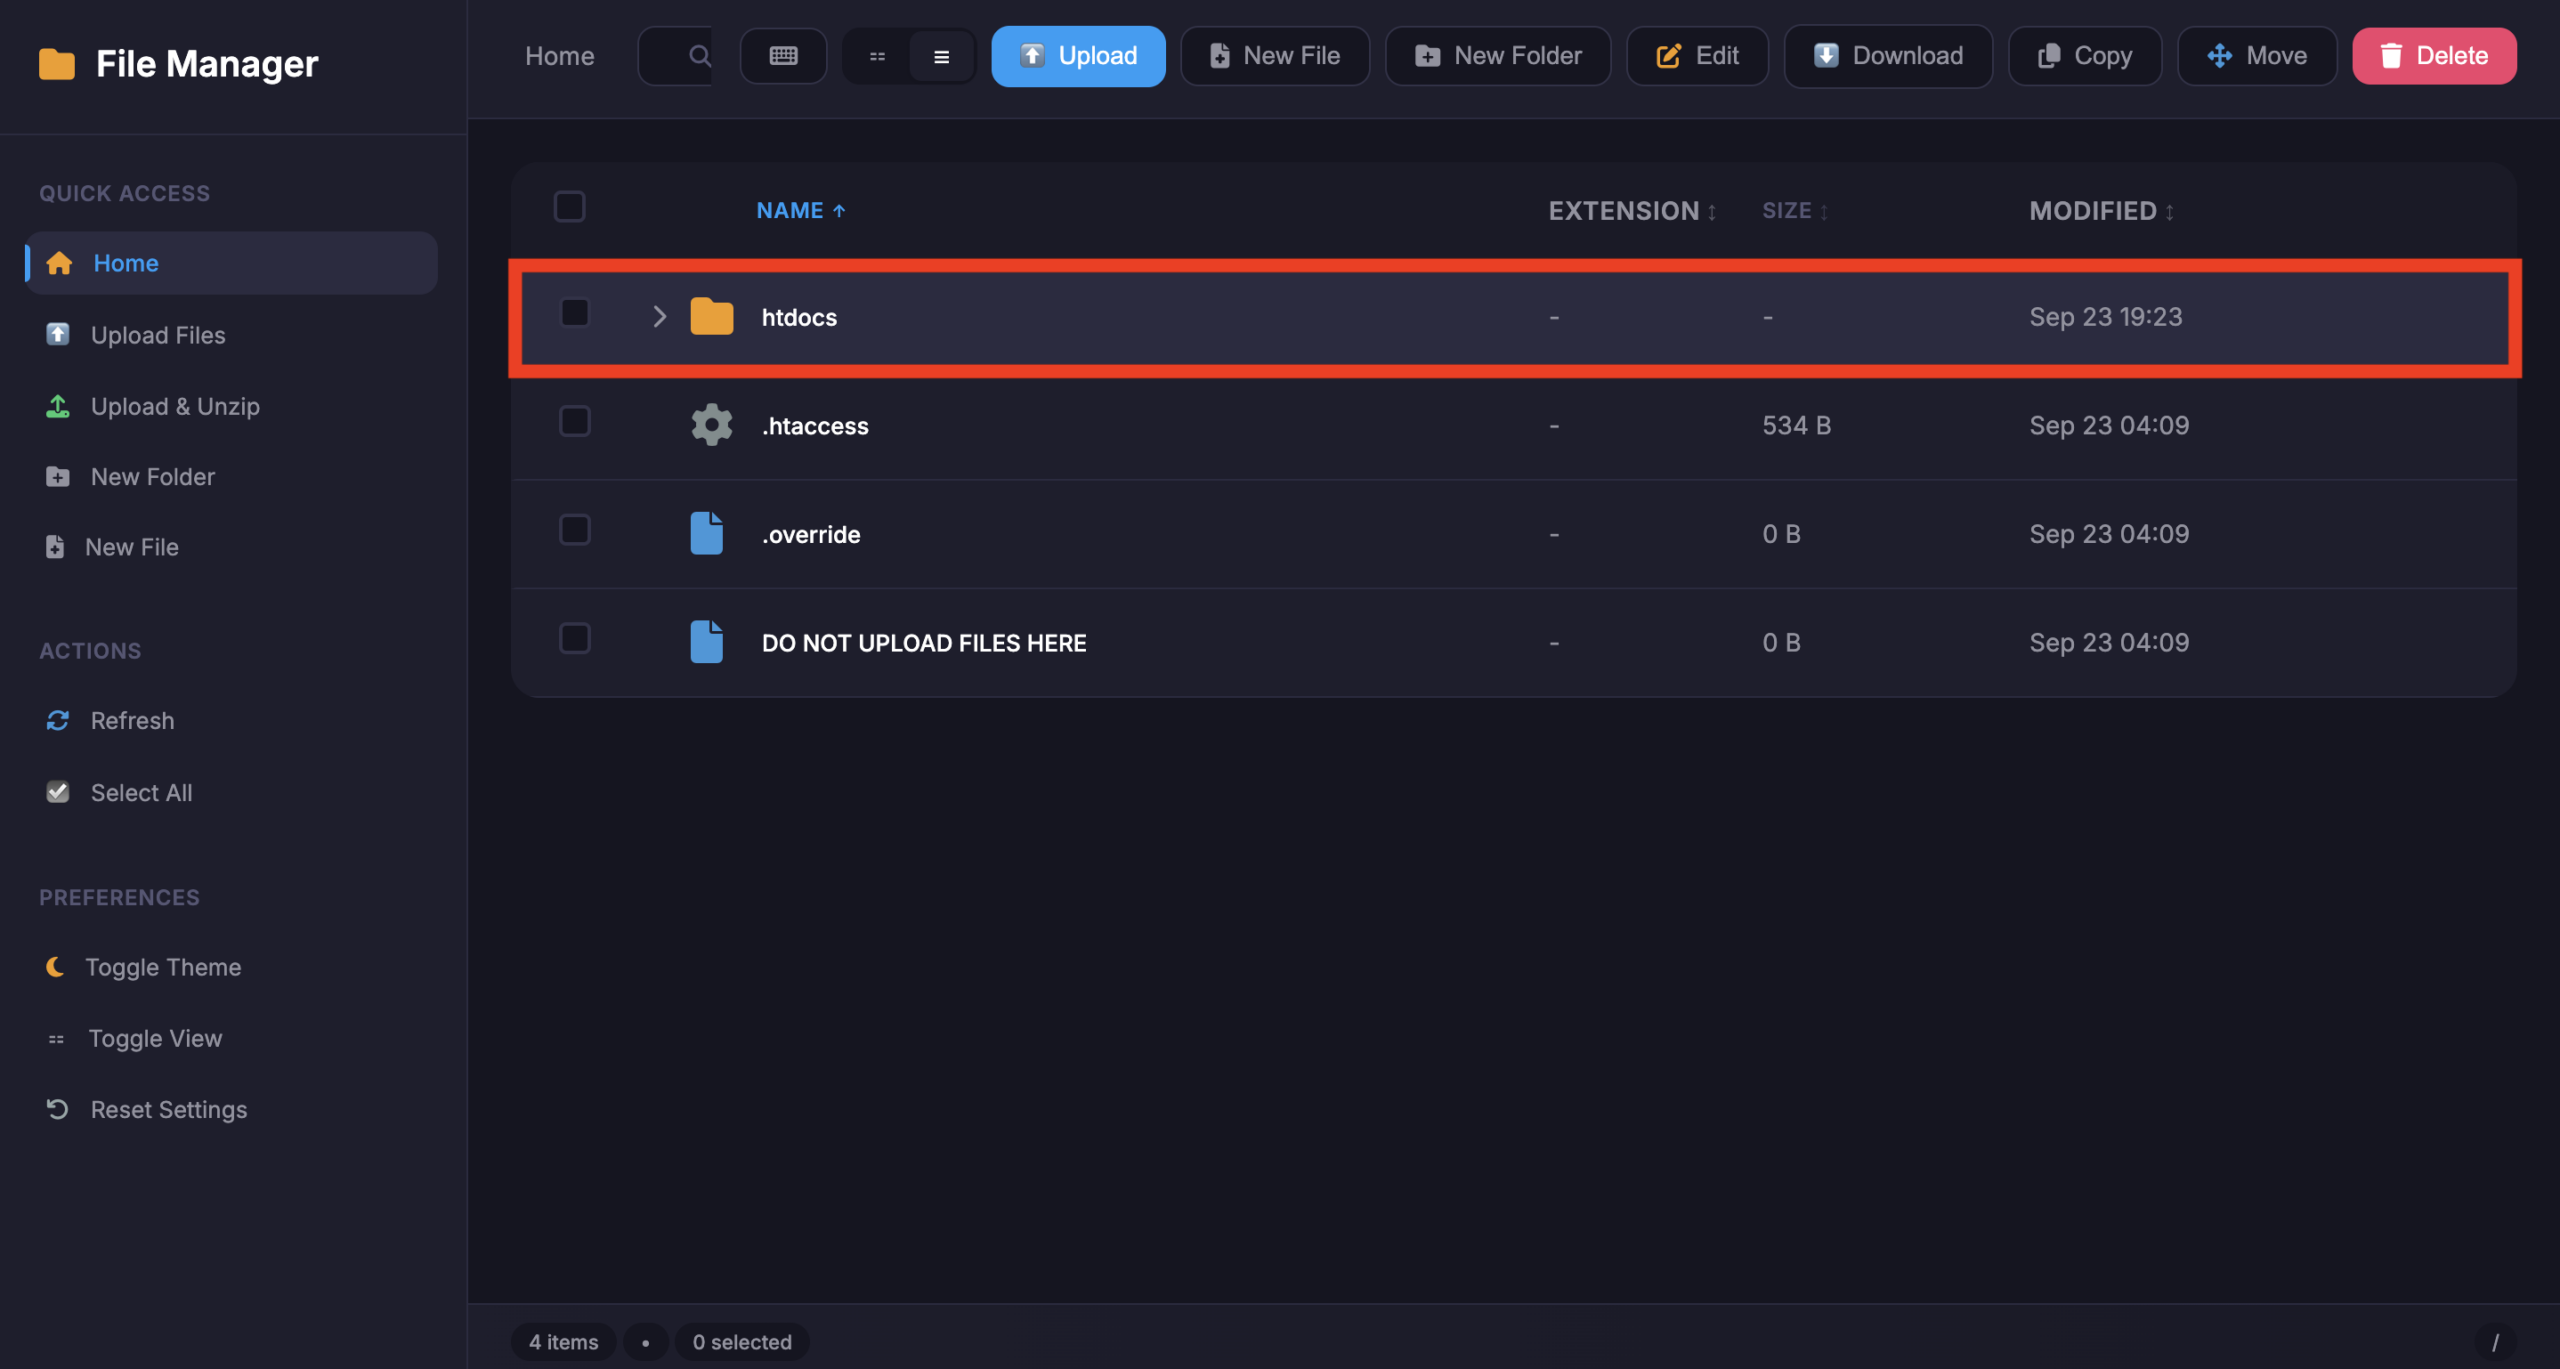Viewport: 2560px width, 1369px height.
Task: Click the moon icon beside Toggle Theme
Action: coord(55,967)
